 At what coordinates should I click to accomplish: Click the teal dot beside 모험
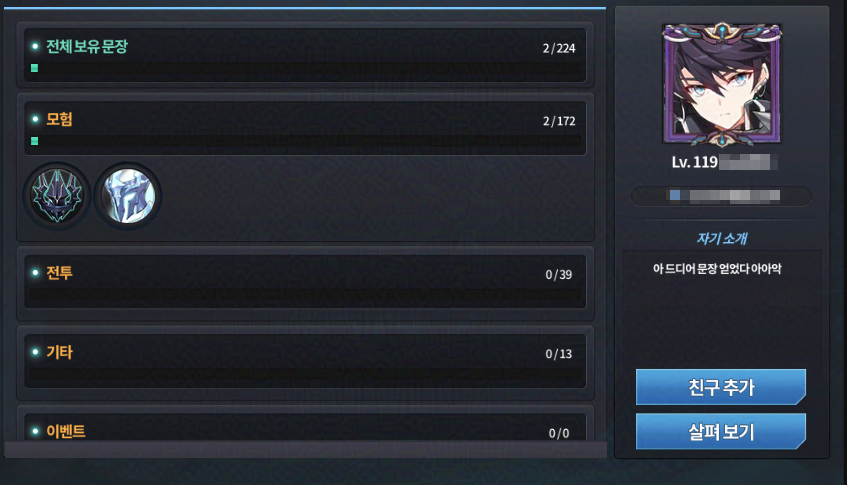pyautogui.click(x=35, y=119)
